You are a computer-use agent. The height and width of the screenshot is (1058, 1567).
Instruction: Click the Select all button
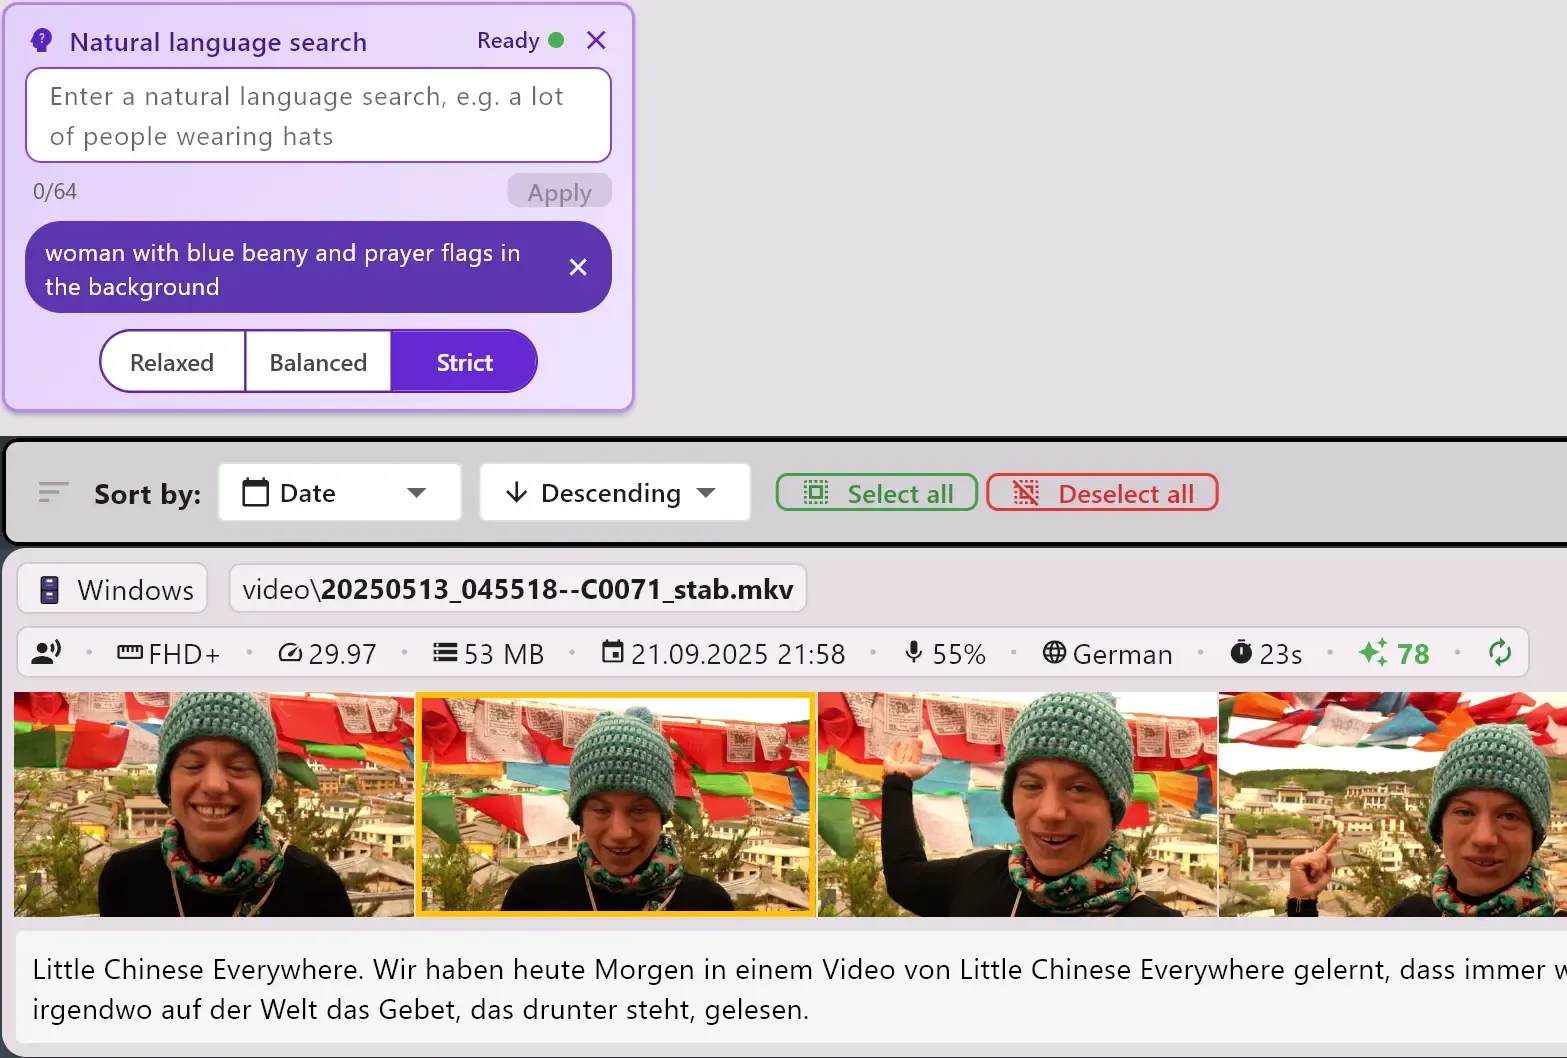point(876,492)
